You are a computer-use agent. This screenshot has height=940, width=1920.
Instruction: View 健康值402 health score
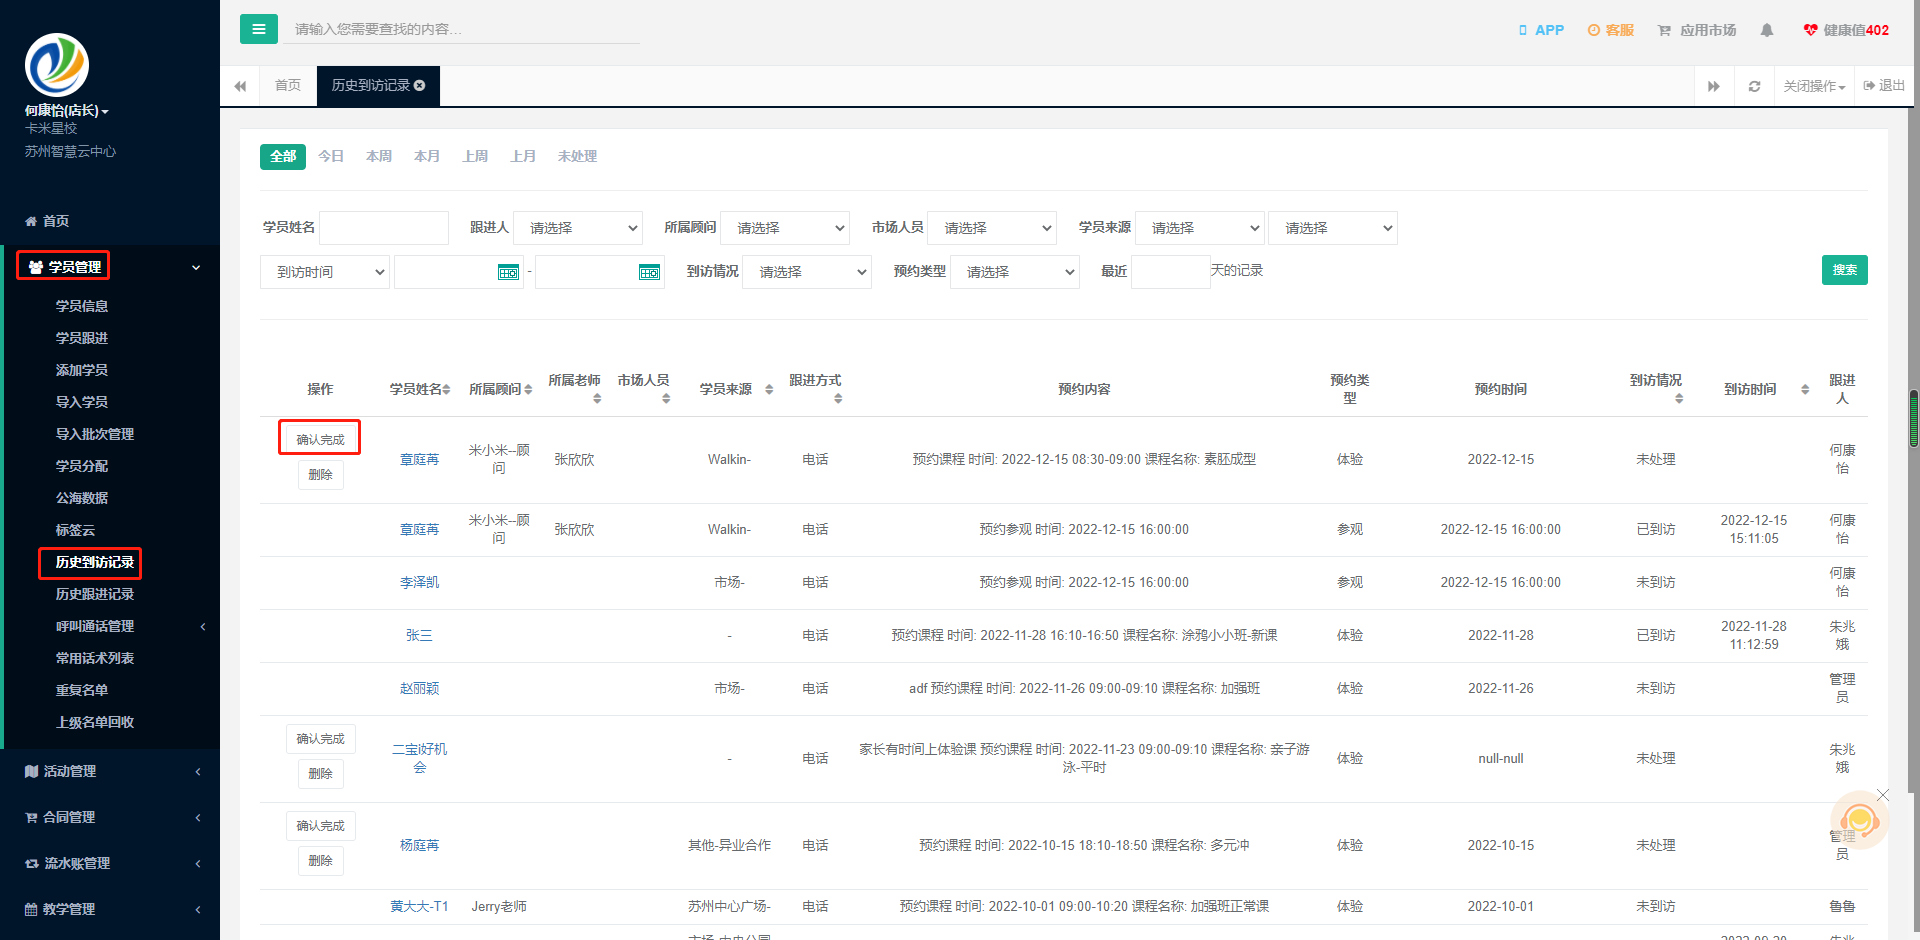1846,30
